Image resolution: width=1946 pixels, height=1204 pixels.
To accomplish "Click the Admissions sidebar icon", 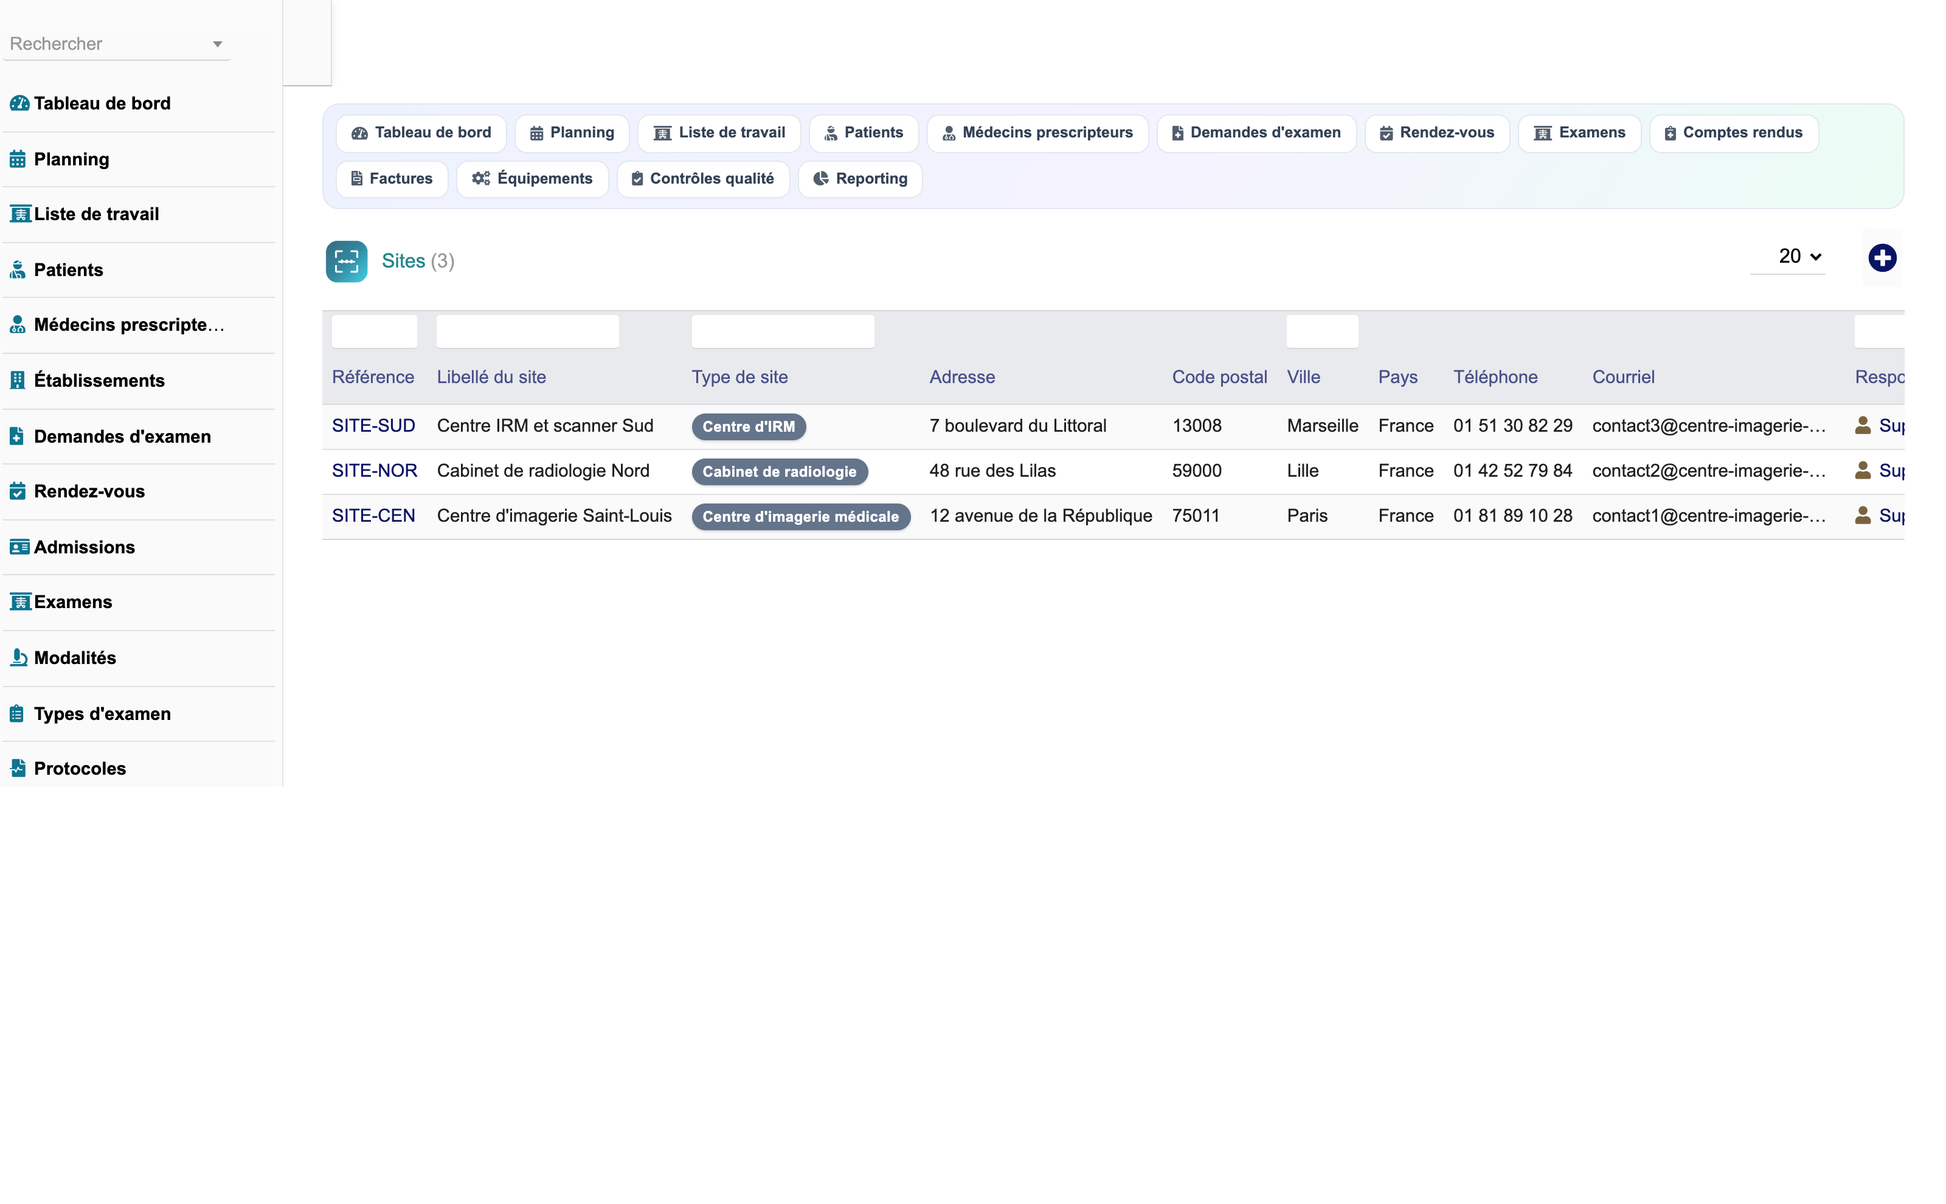I will 19,547.
